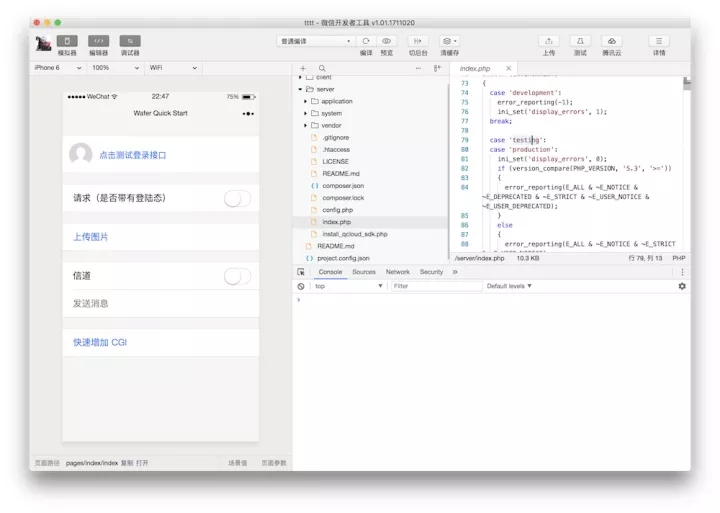The height and width of the screenshot is (513, 720).
Task: Toggle the 请求 login-state switch
Action: point(236,198)
